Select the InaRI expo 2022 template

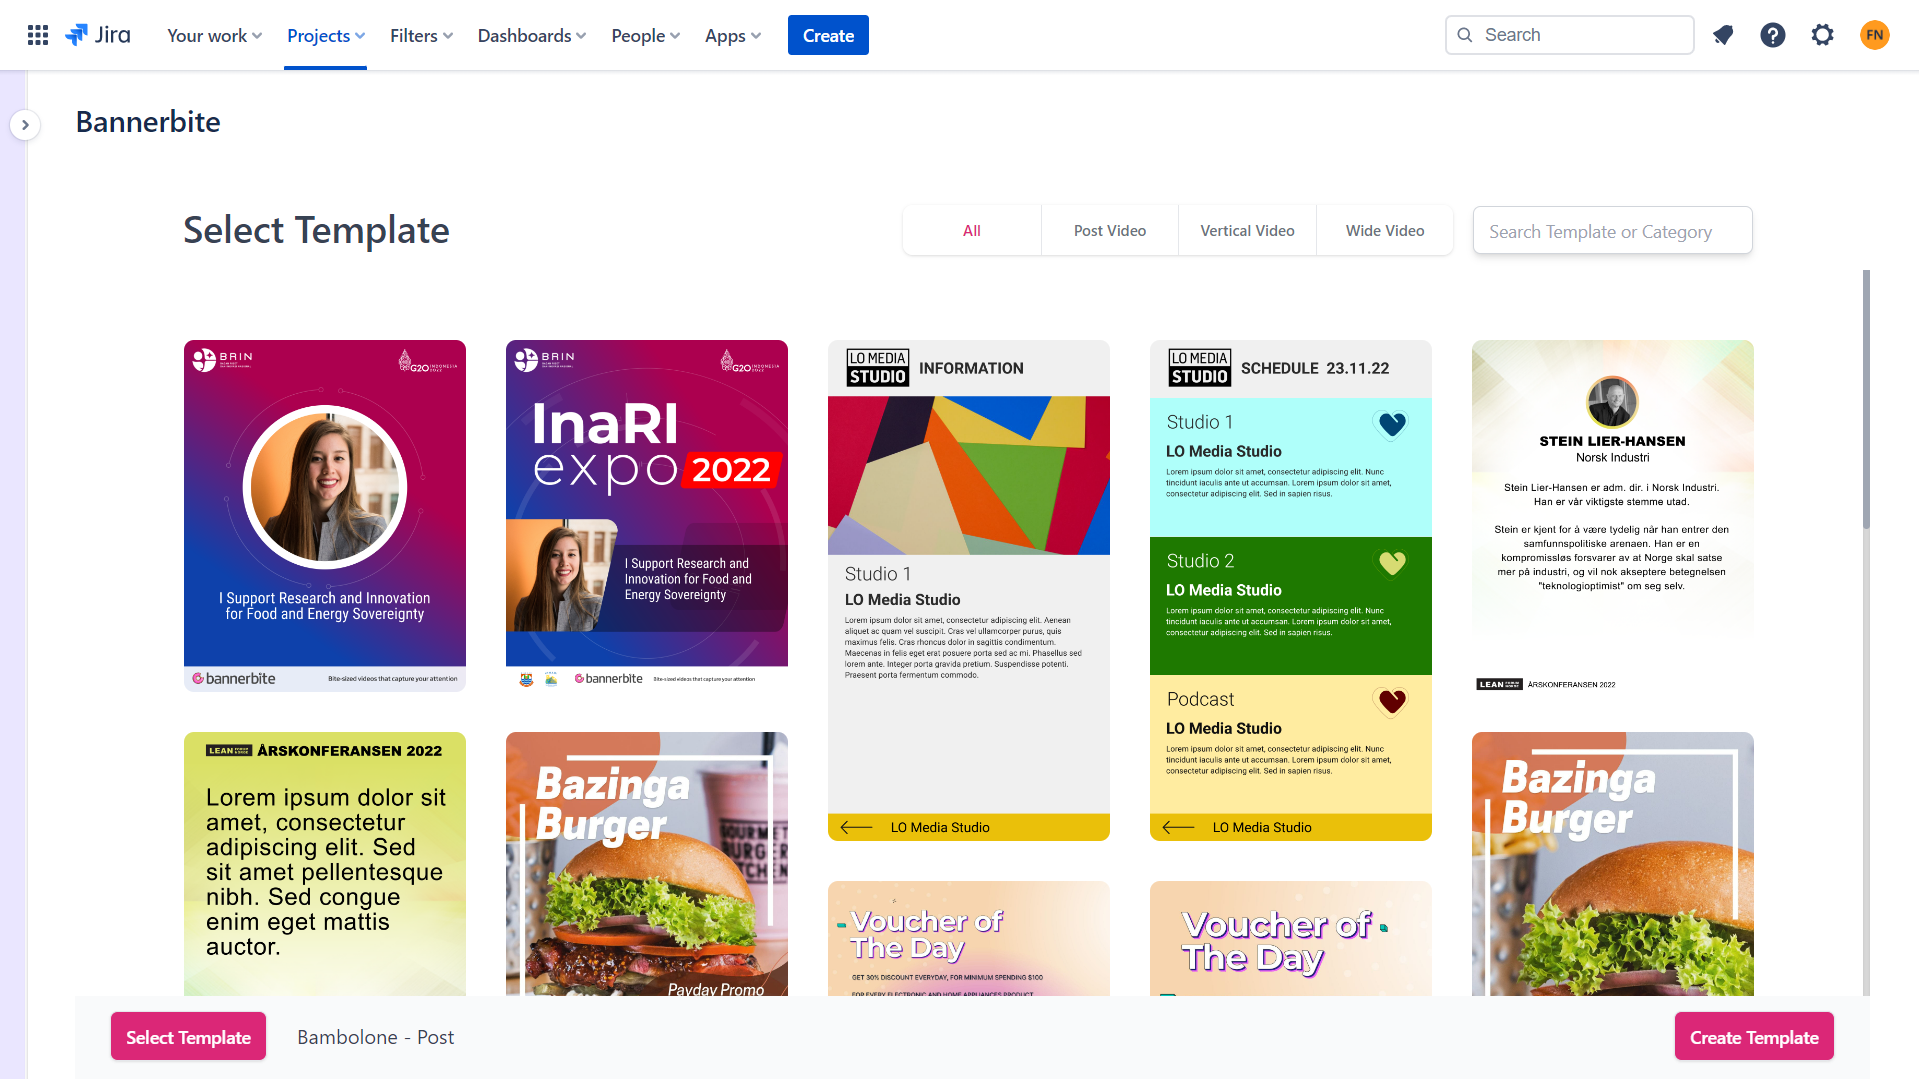(647, 515)
